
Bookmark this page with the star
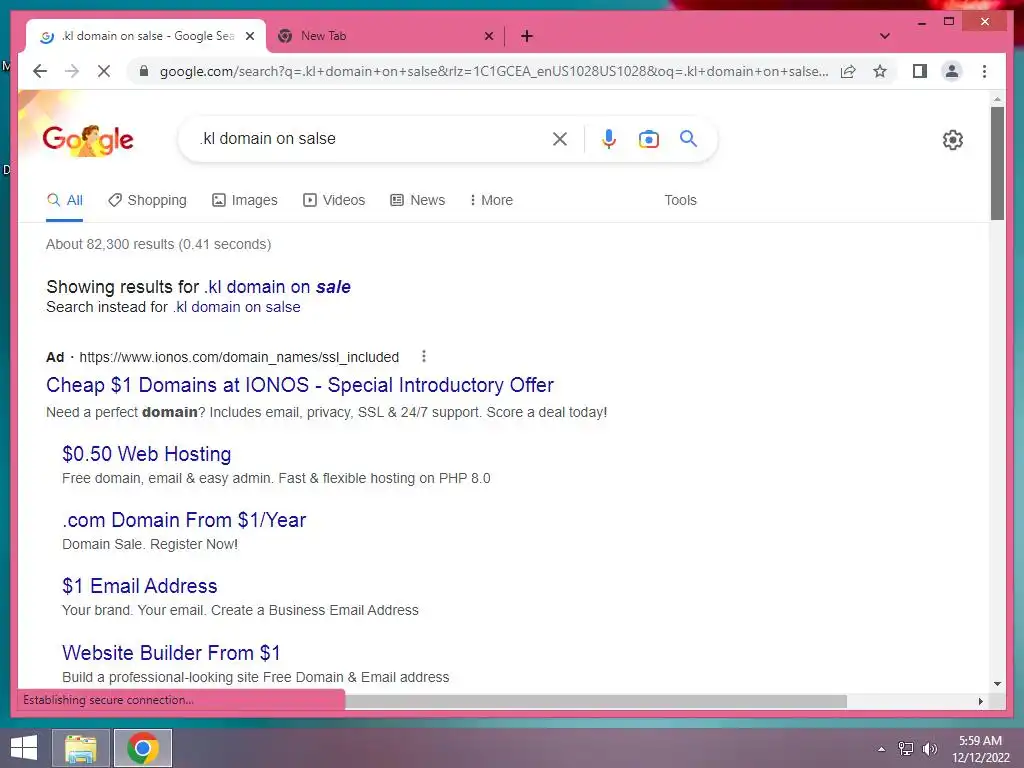[880, 71]
